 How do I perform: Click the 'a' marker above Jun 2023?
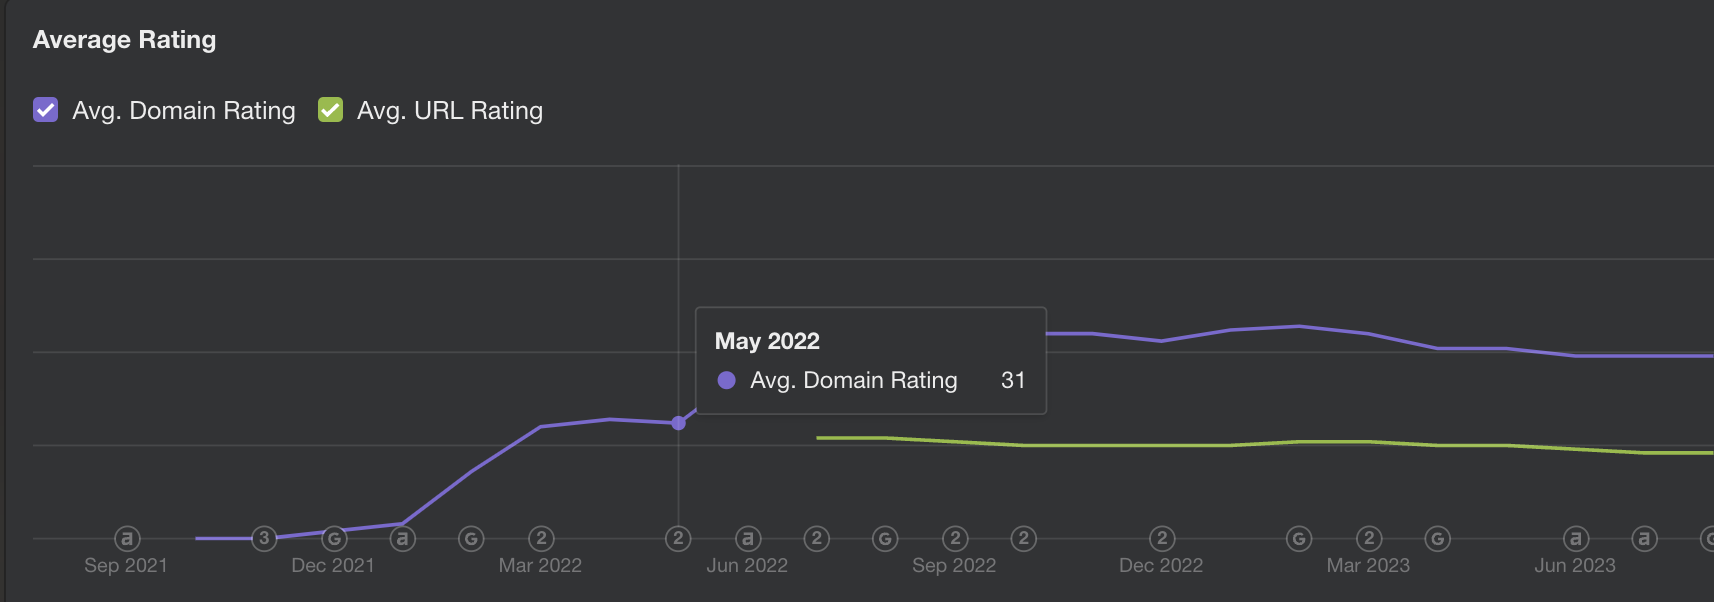(1576, 539)
